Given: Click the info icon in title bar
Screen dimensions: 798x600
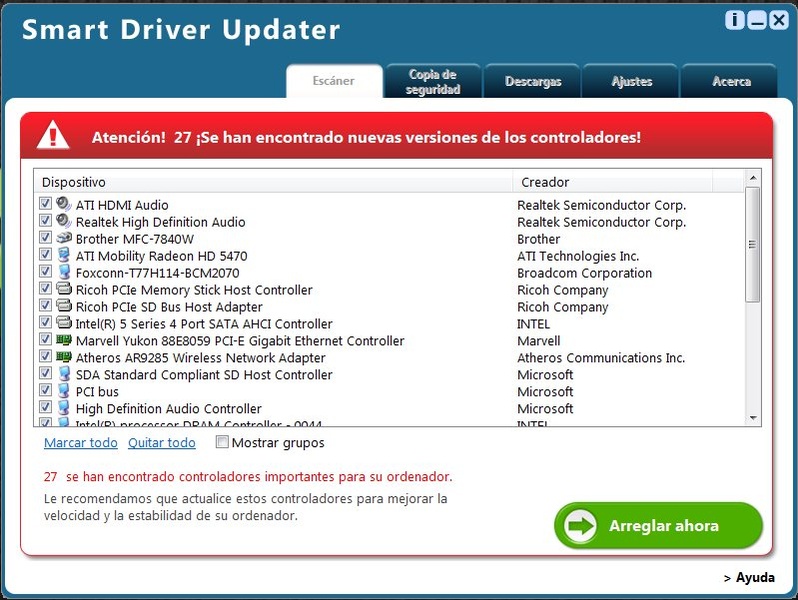Looking at the screenshot, I should [734, 20].
